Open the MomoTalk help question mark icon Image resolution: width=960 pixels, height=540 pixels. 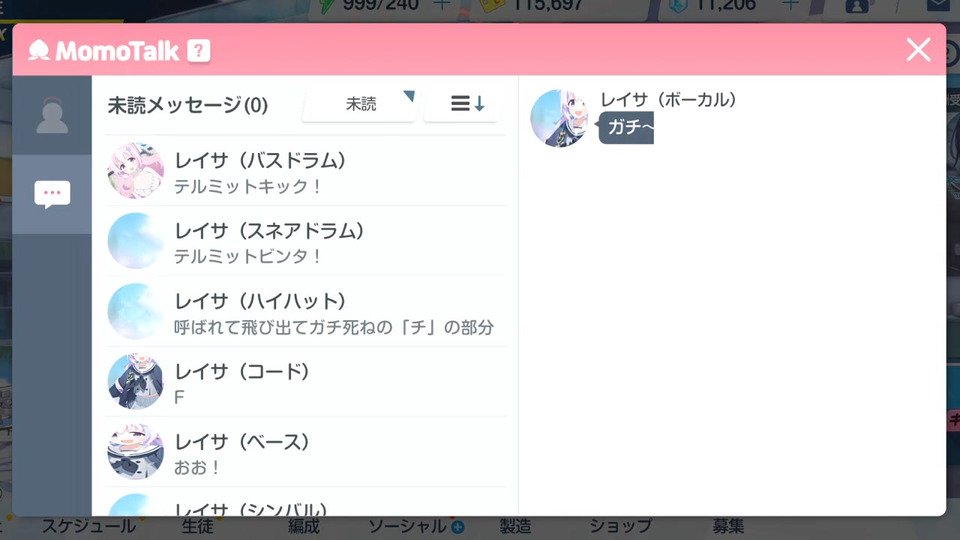(198, 51)
